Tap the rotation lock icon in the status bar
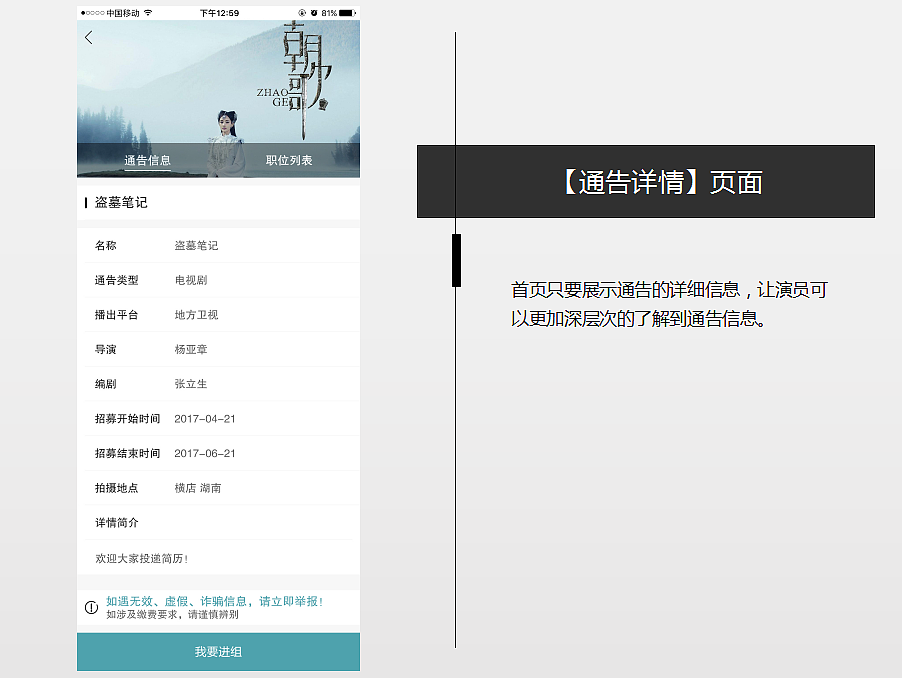 pos(302,13)
